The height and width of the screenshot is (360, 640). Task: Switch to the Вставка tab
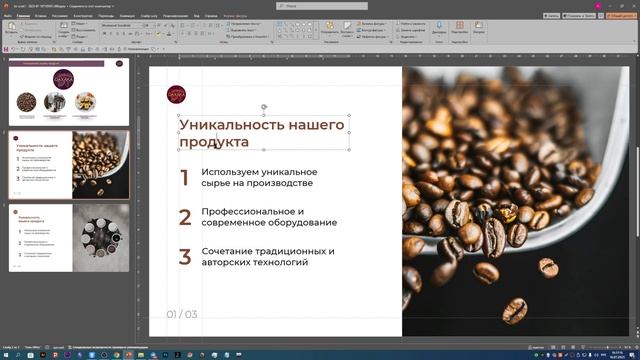[40, 16]
